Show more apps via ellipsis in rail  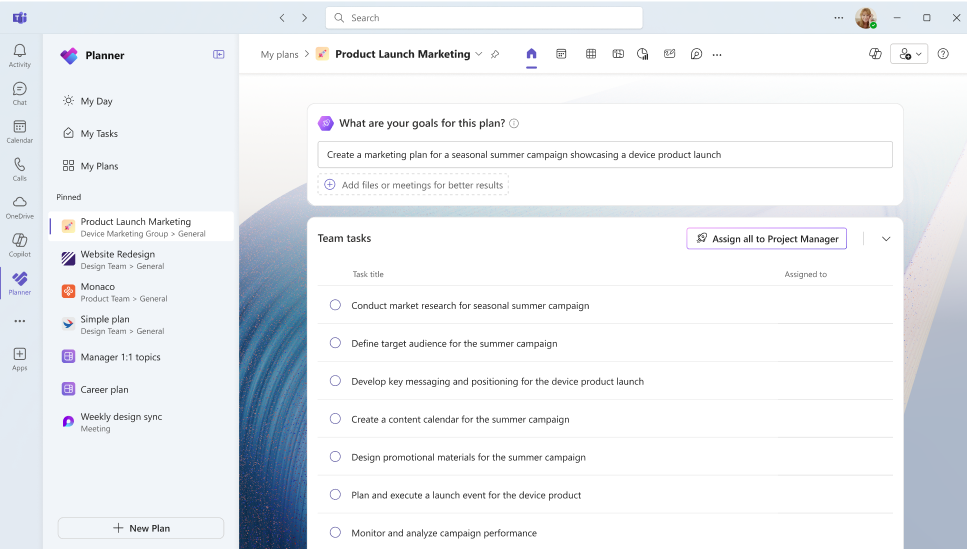click(x=20, y=321)
